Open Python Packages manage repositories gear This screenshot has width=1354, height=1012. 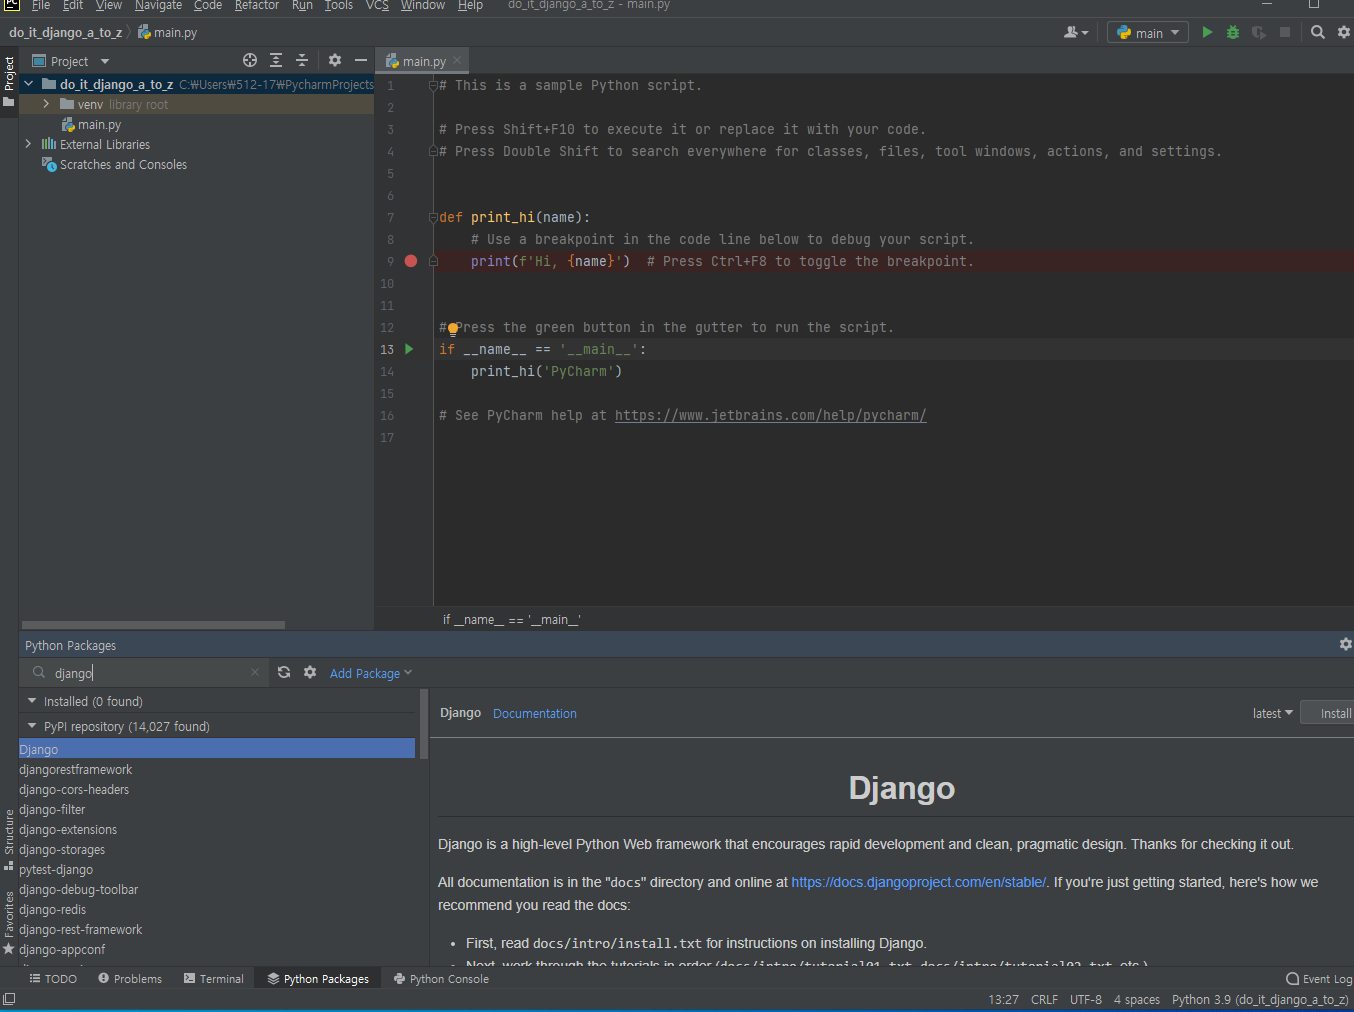click(310, 673)
